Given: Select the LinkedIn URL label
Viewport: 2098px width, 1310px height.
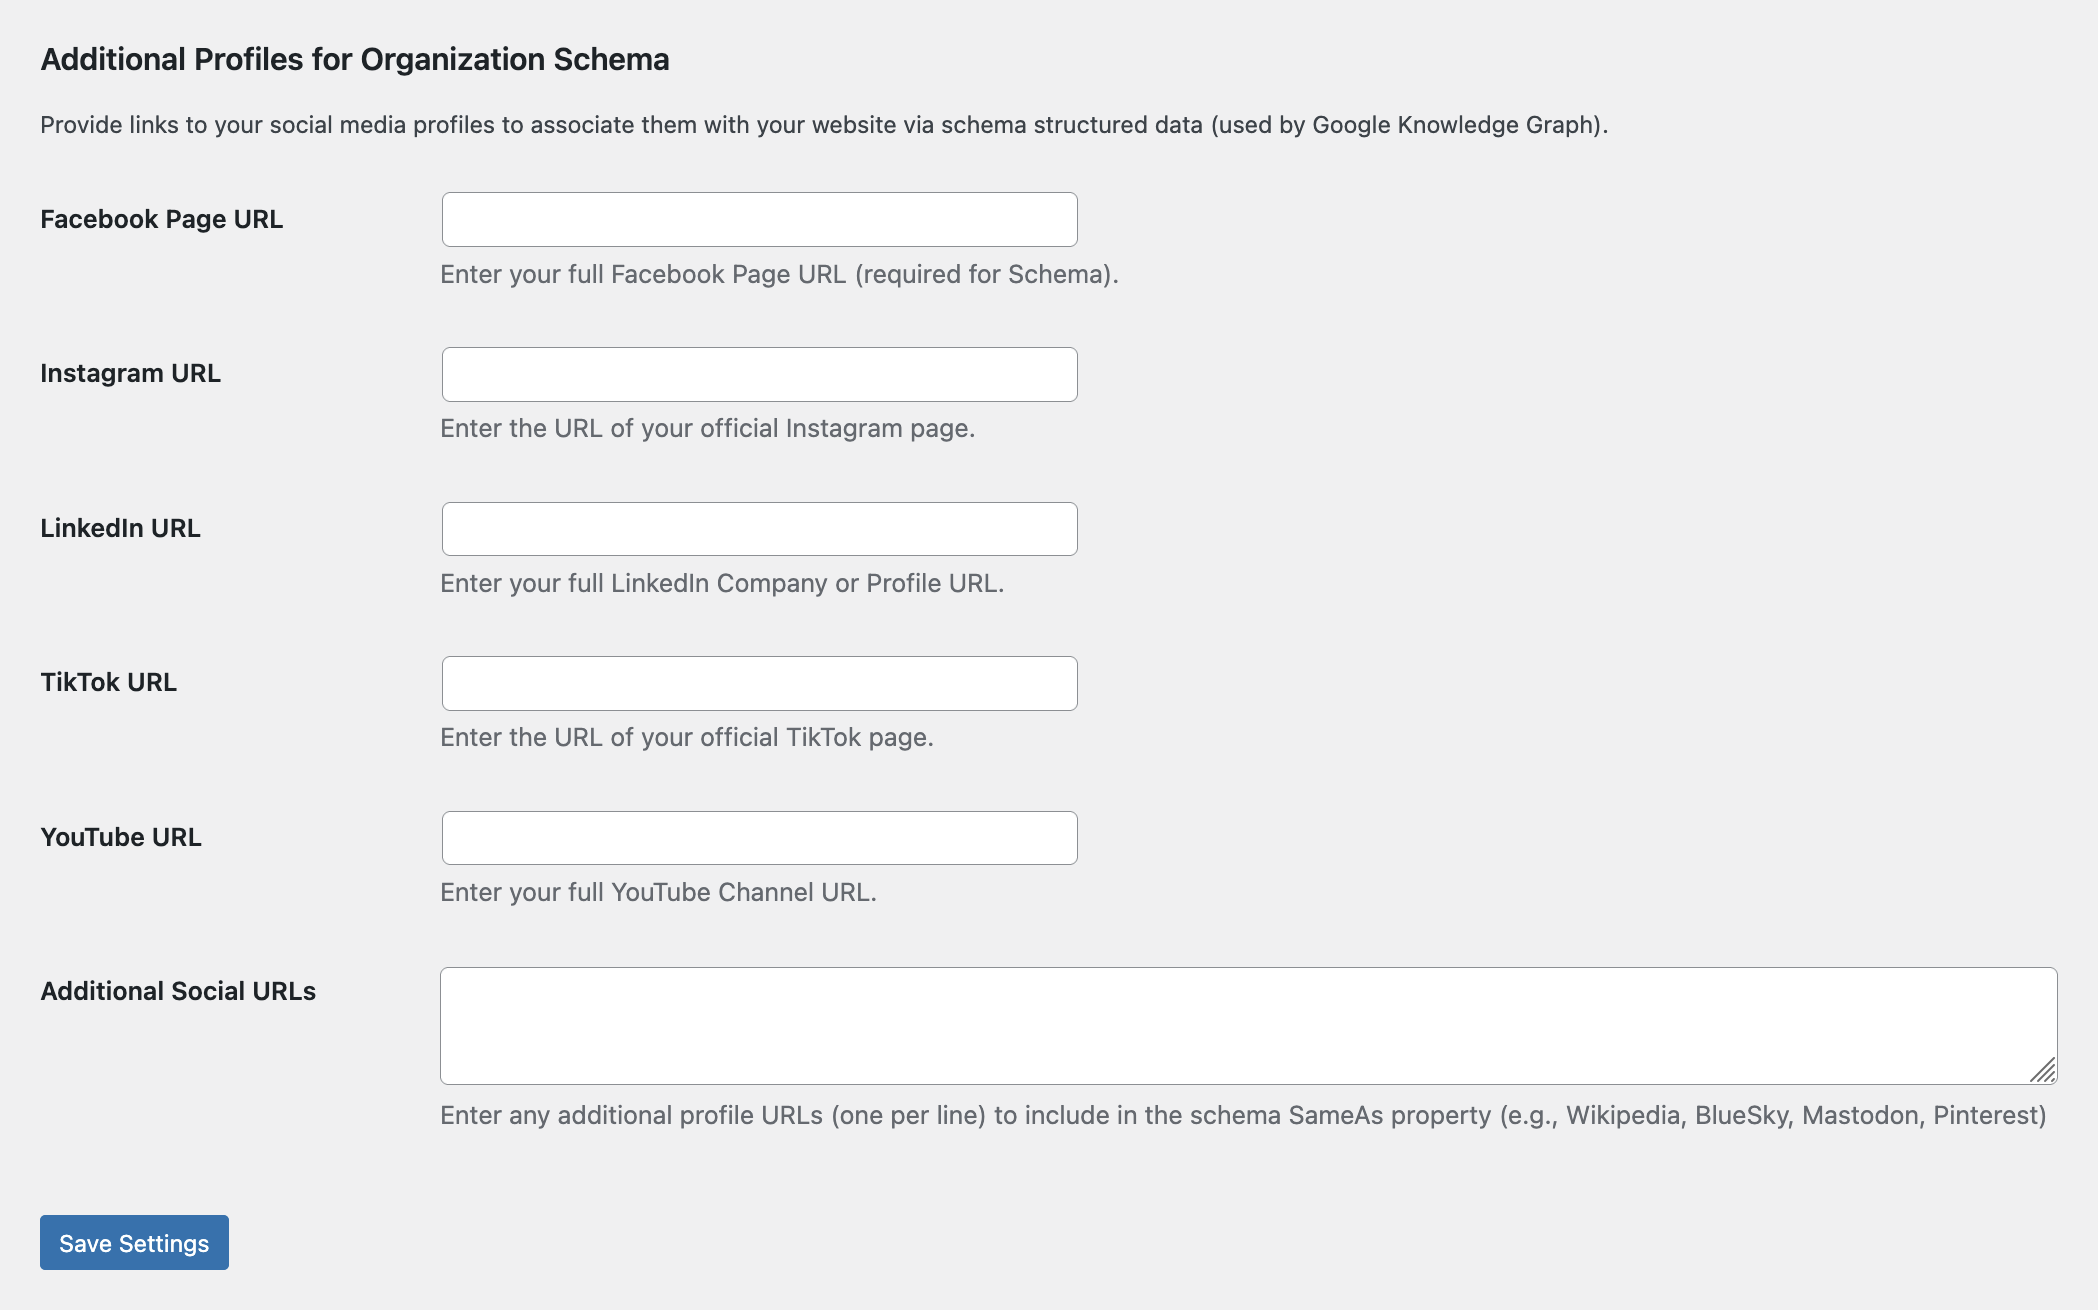Looking at the screenshot, I should tap(121, 528).
